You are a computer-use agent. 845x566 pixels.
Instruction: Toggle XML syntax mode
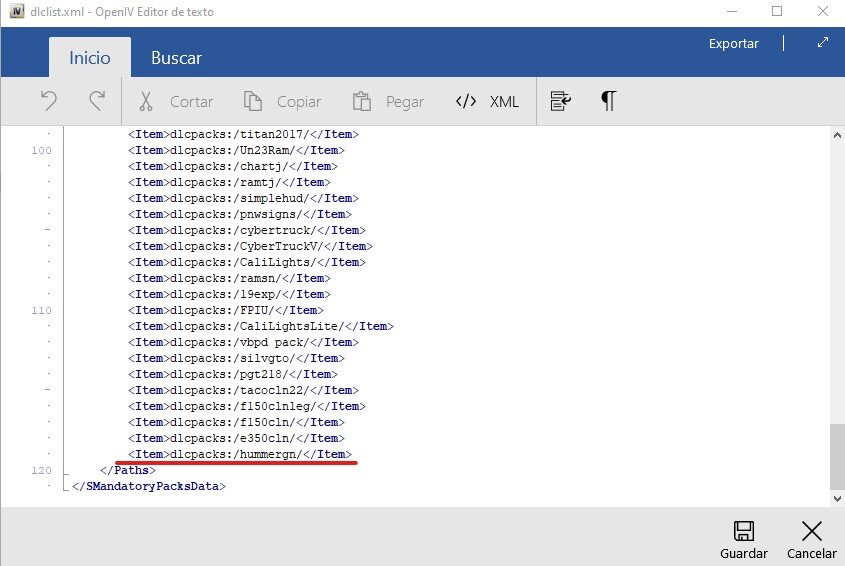click(x=487, y=101)
